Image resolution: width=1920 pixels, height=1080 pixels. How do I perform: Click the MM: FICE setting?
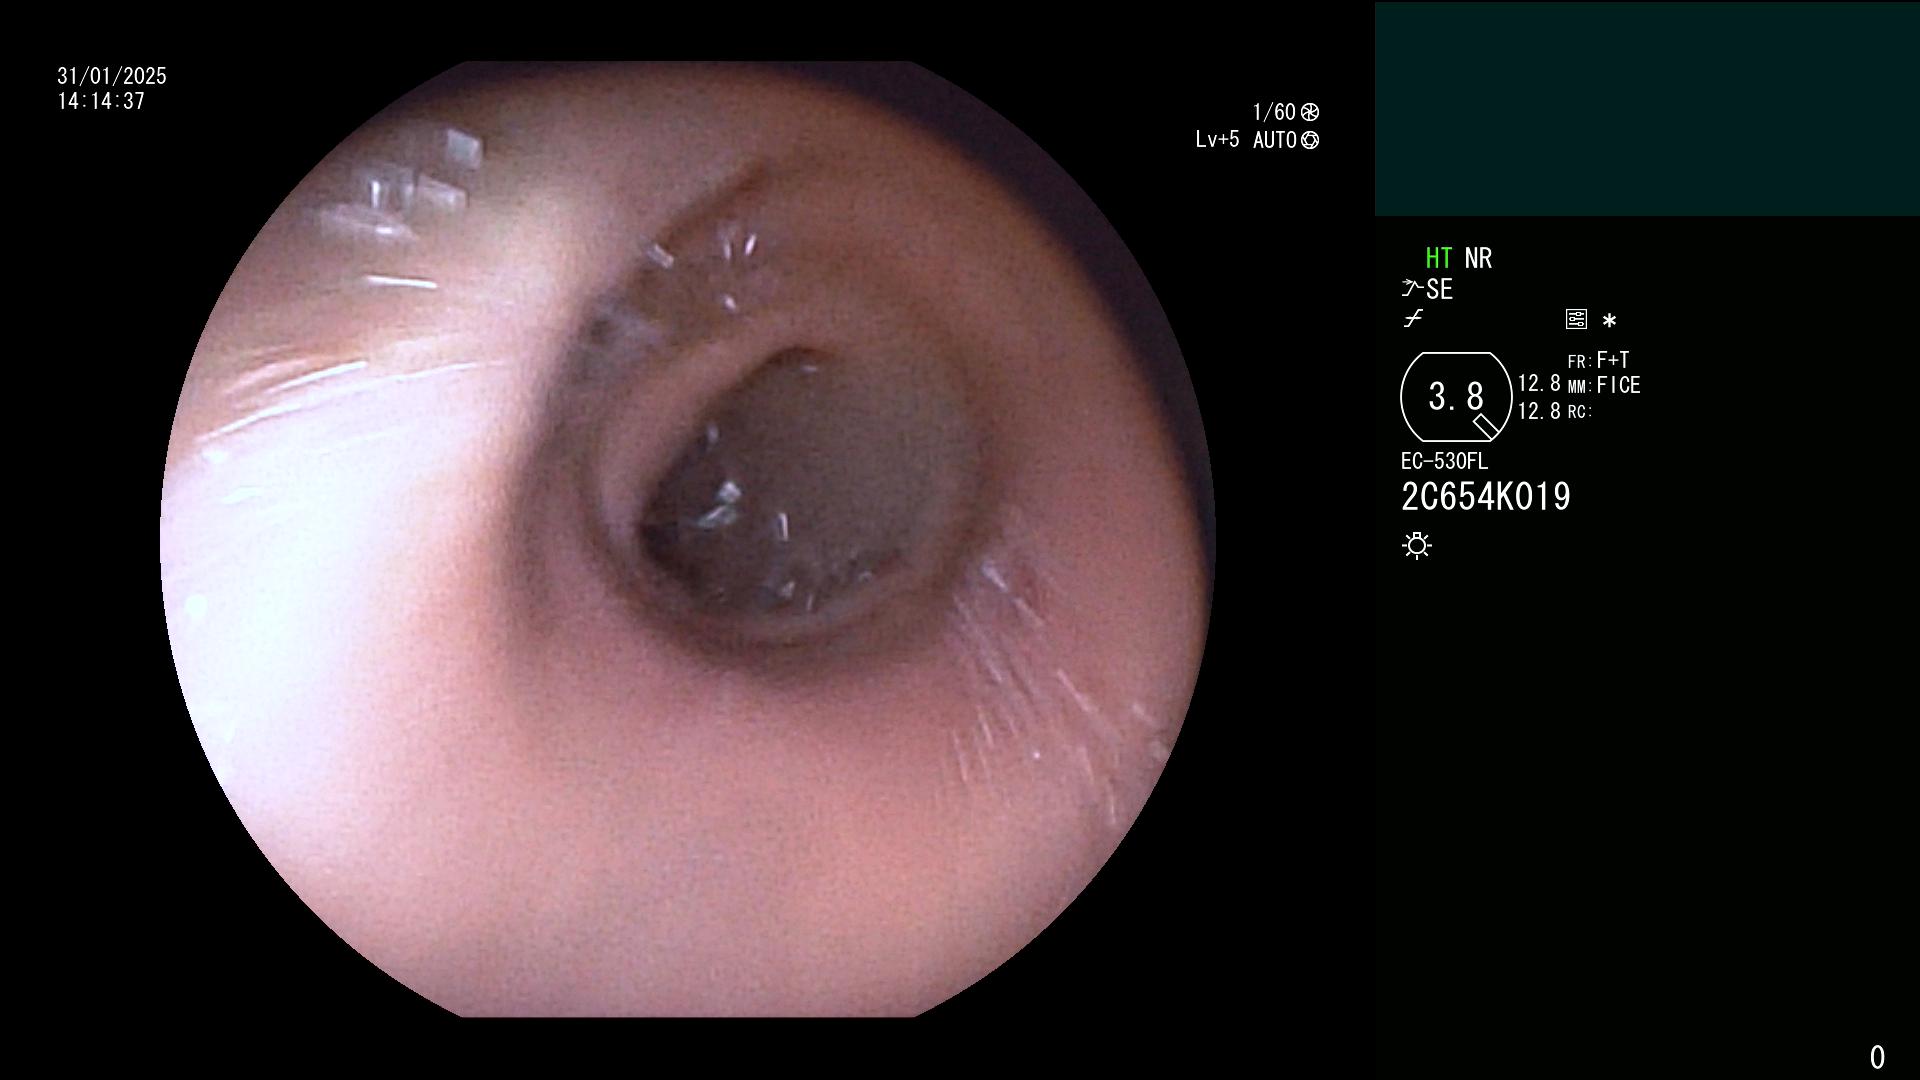pos(1604,385)
